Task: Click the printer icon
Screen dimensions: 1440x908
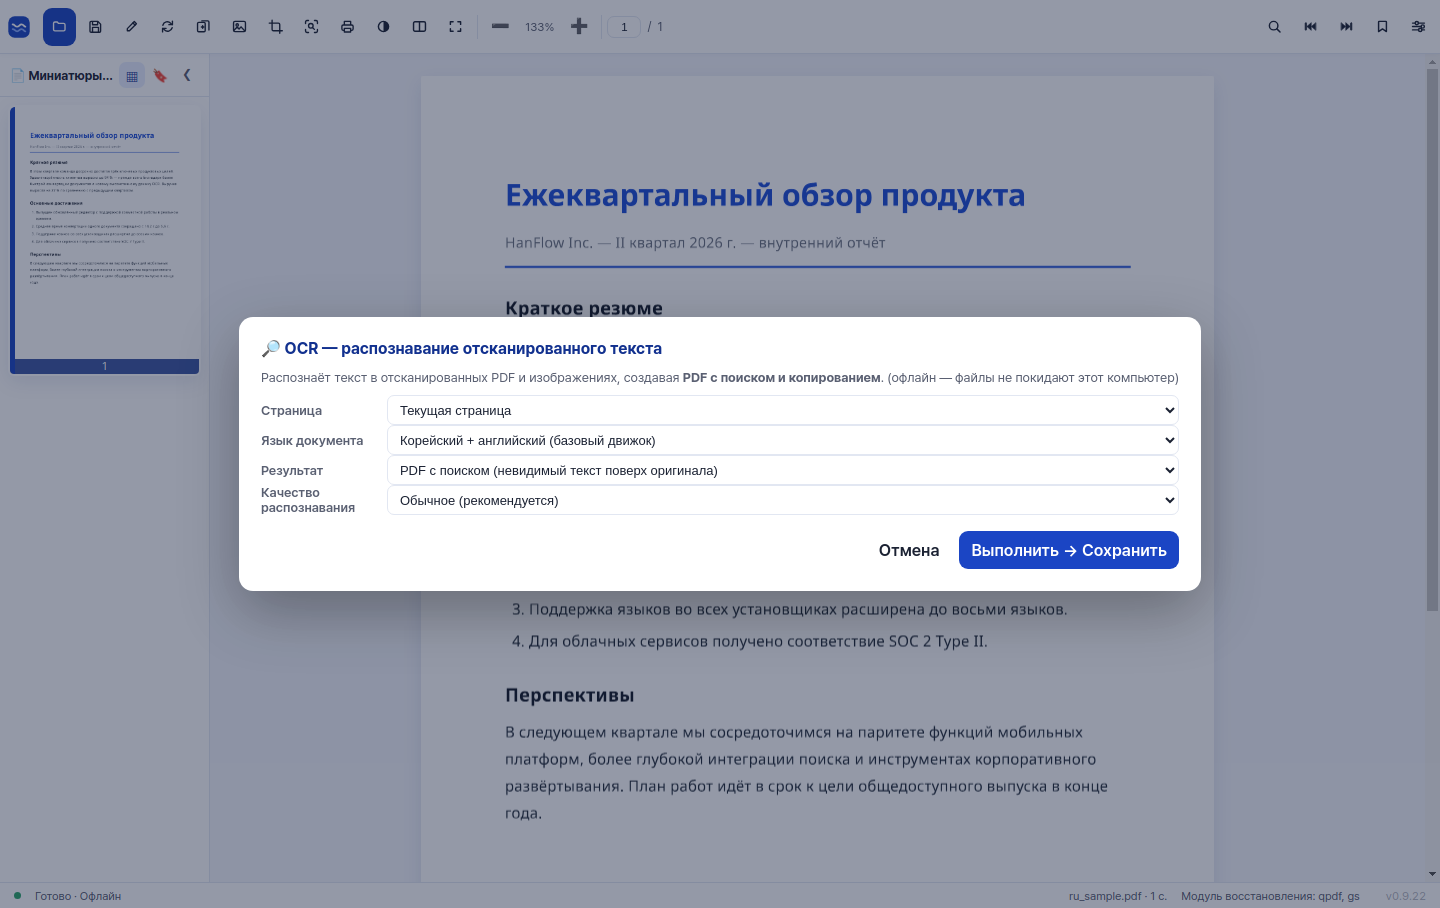Action: (x=348, y=27)
